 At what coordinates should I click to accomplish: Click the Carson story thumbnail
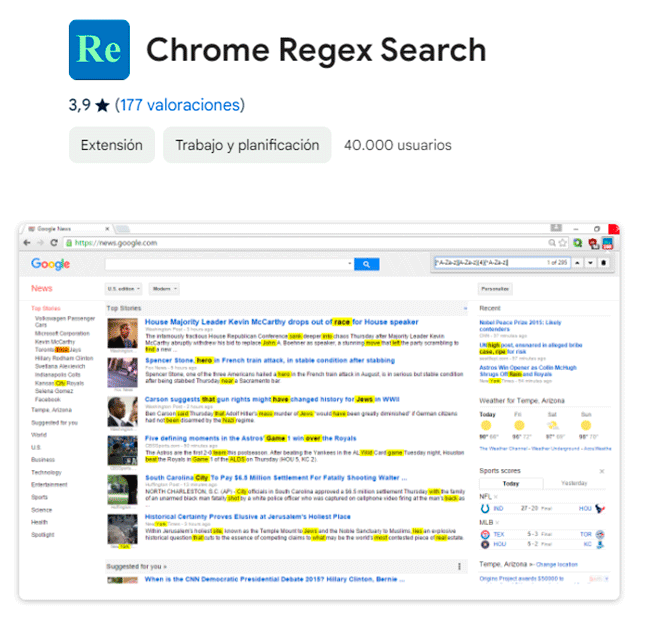pos(122,412)
